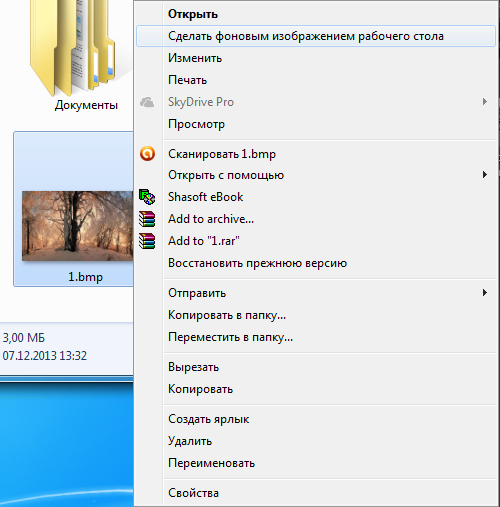The width and height of the screenshot is (500, 507).
Task: Expand the Открыть с помощью submenu arrow
Action: click(485, 175)
